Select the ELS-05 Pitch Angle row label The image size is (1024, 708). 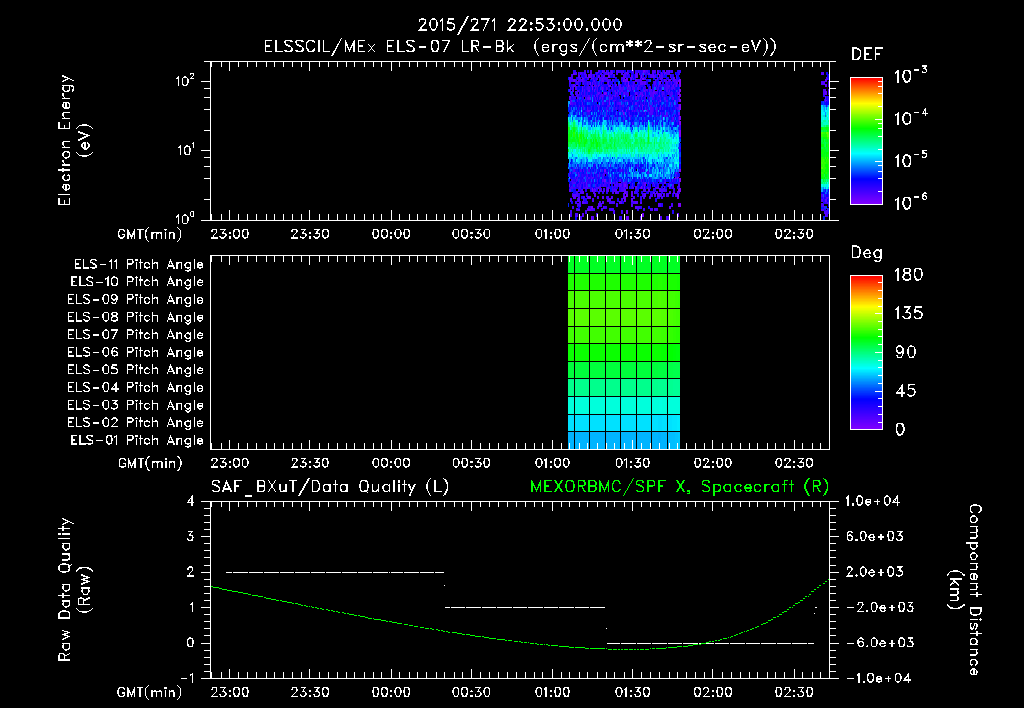pos(135,370)
